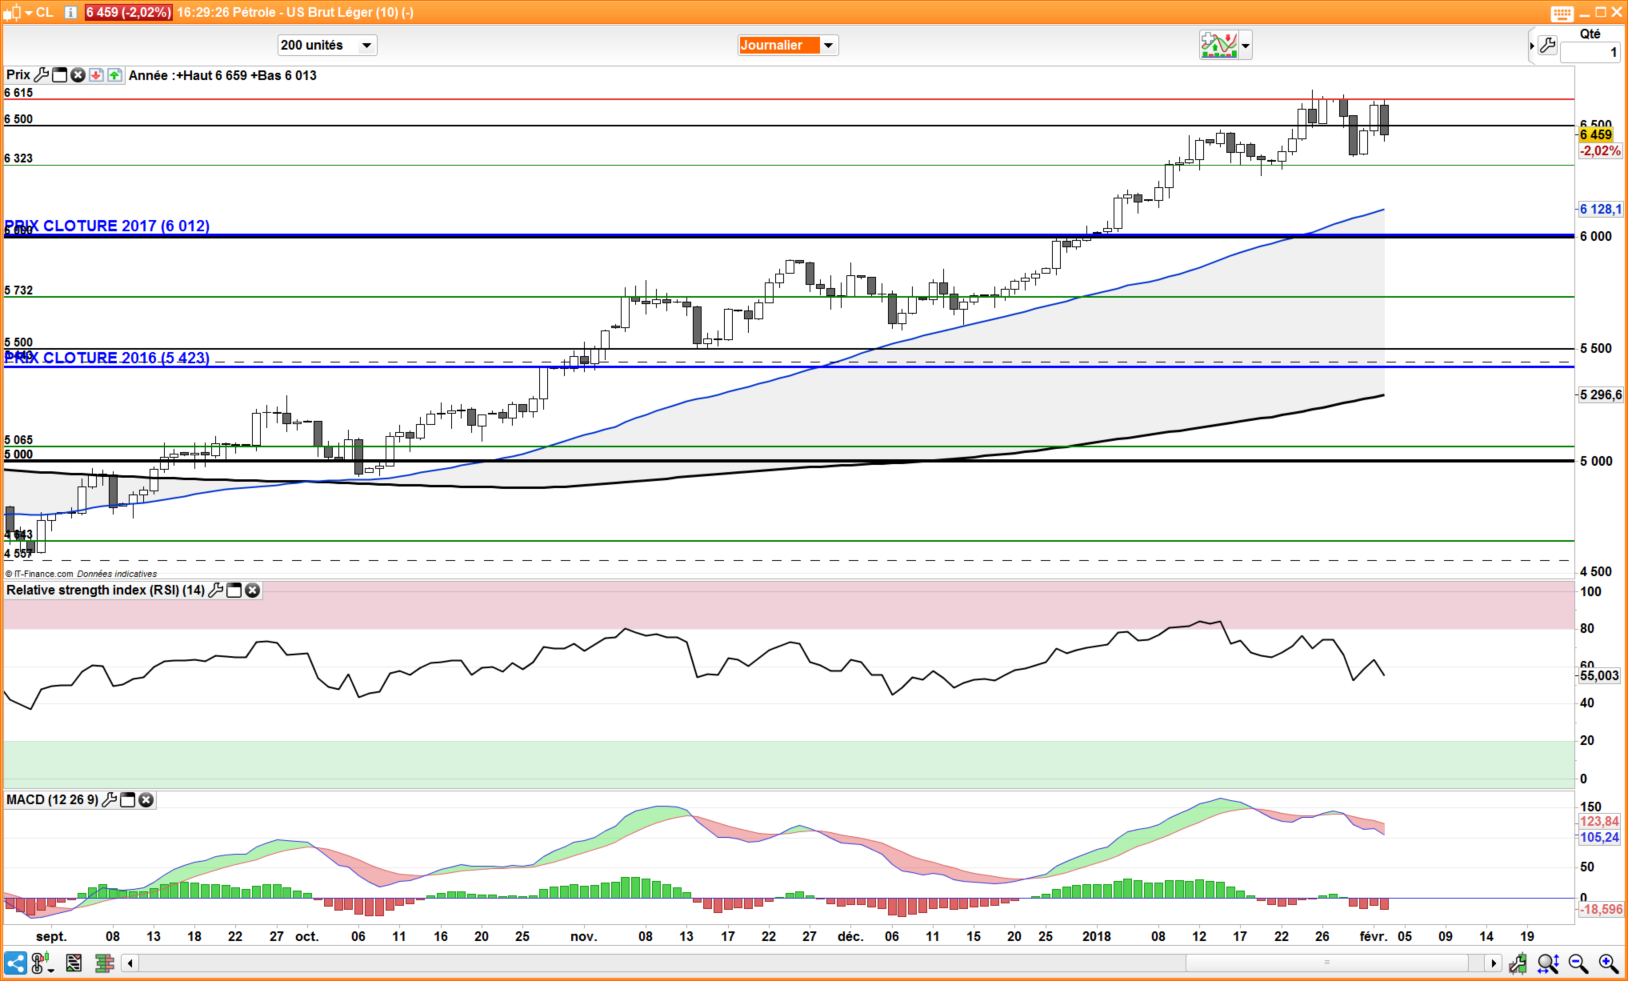Open the on-screen keyboard icon
This screenshot has height=981, width=1628.
pyautogui.click(x=1562, y=13)
